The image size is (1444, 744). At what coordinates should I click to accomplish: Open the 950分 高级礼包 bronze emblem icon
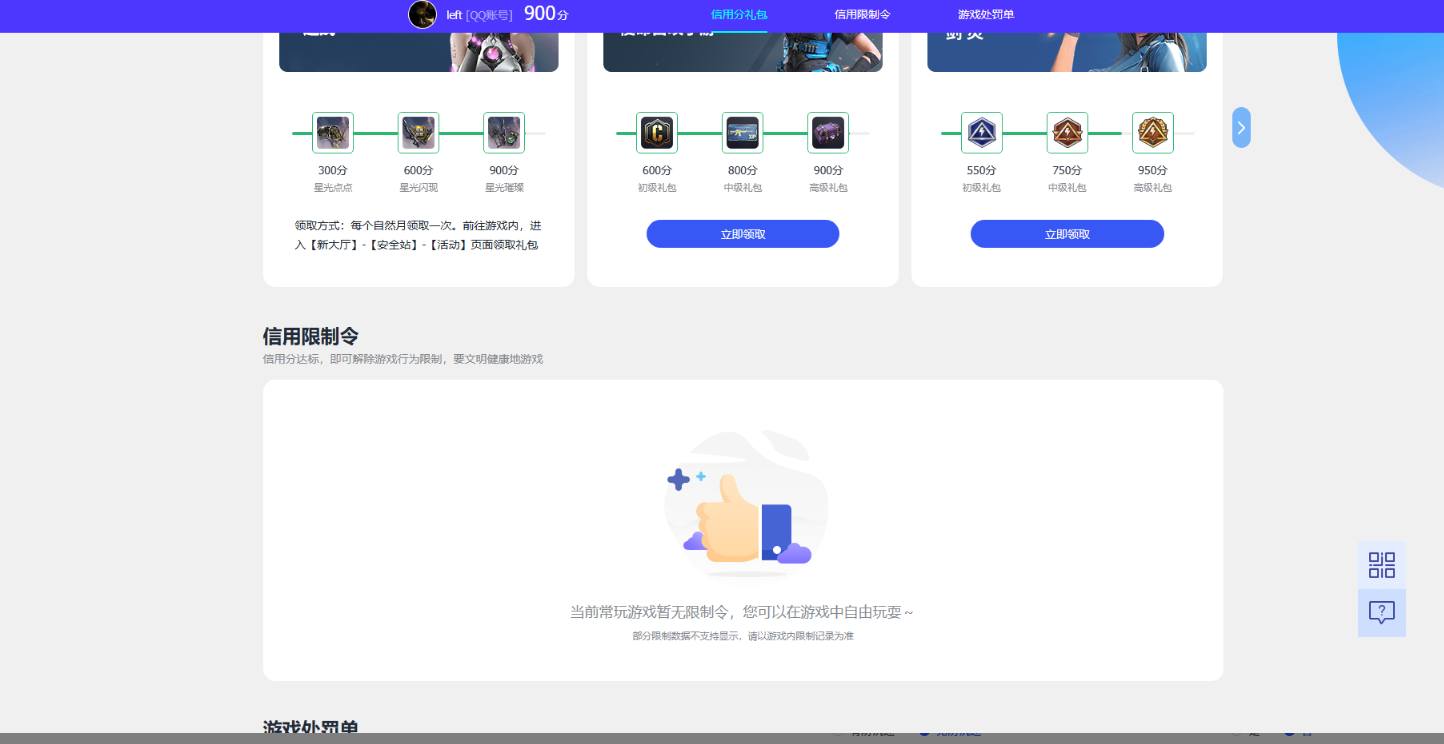pos(1153,133)
